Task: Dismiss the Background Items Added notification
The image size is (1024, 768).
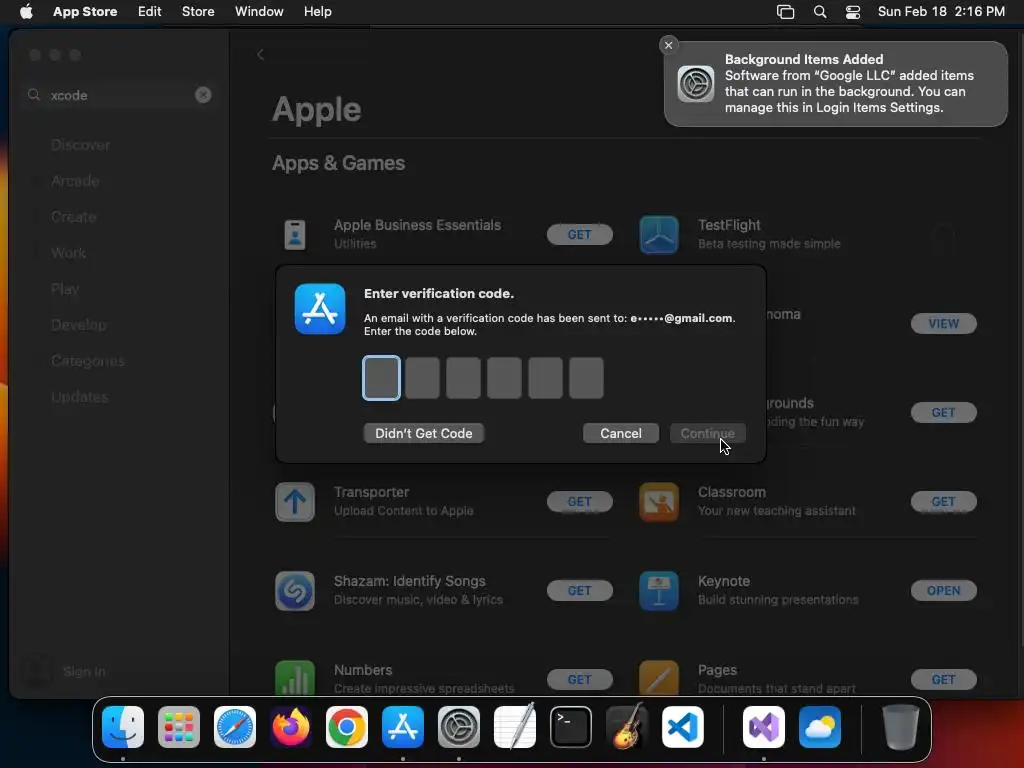Action: (x=668, y=45)
